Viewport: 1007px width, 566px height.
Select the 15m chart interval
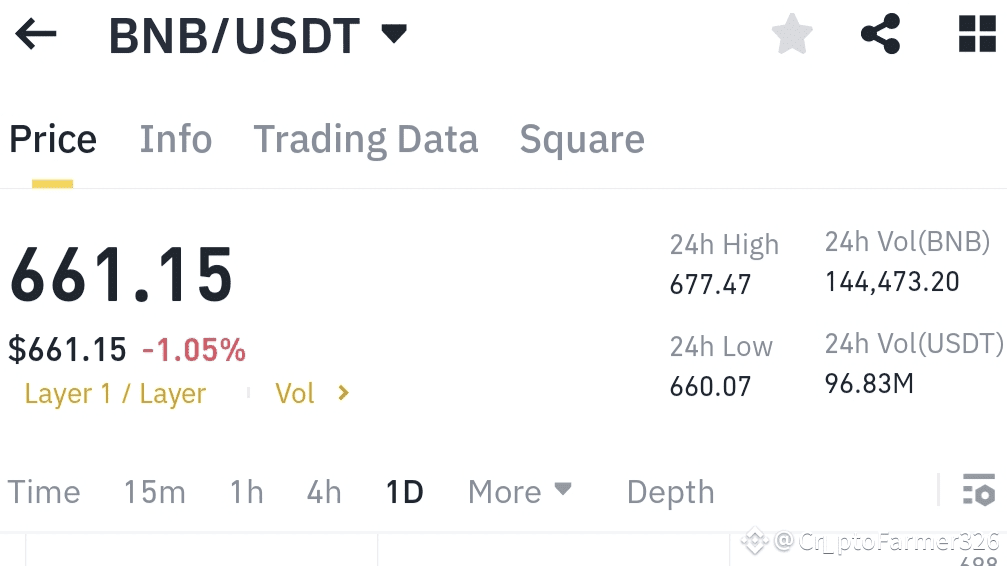tap(155, 492)
